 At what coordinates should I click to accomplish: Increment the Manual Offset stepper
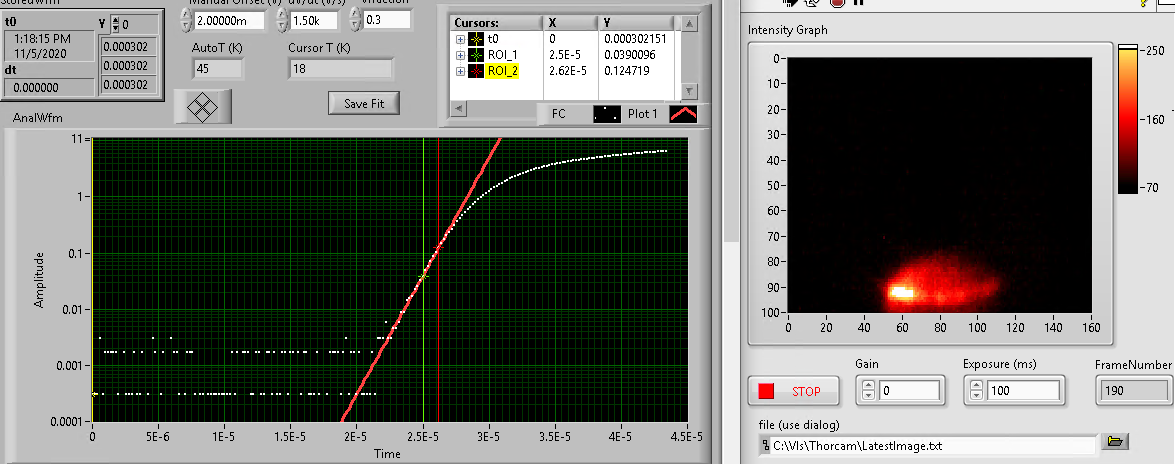[190, 16]
